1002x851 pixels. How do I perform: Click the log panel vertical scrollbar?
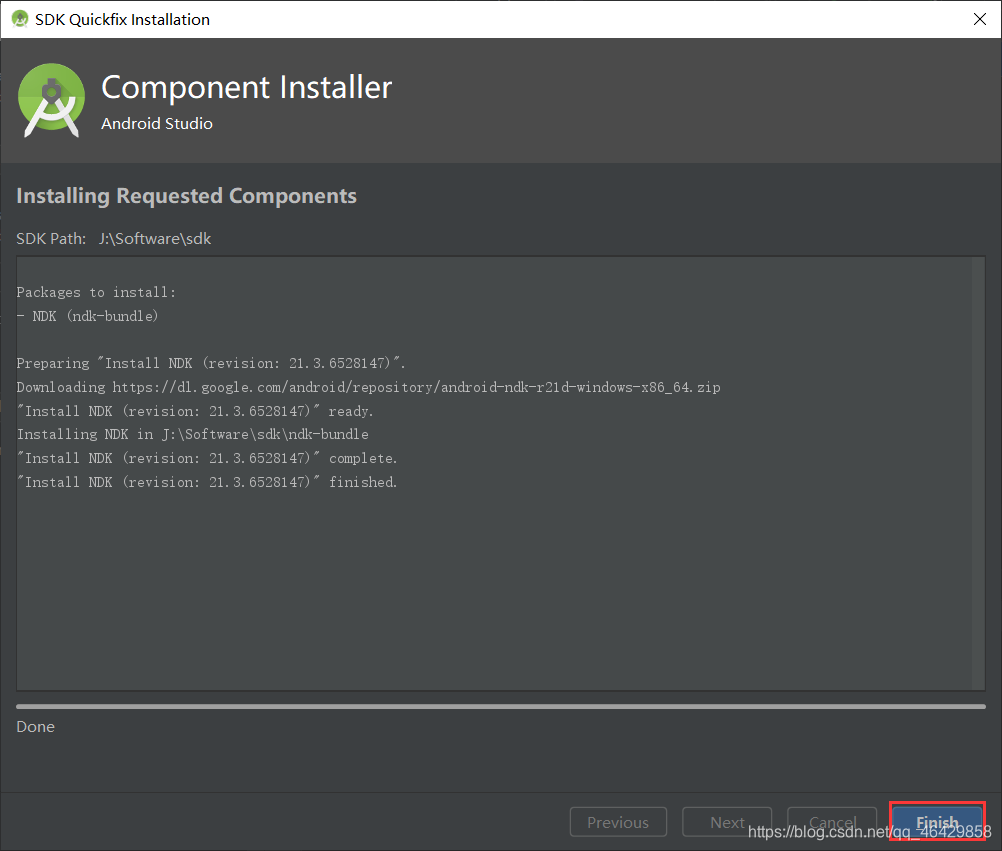coord(978,473)
